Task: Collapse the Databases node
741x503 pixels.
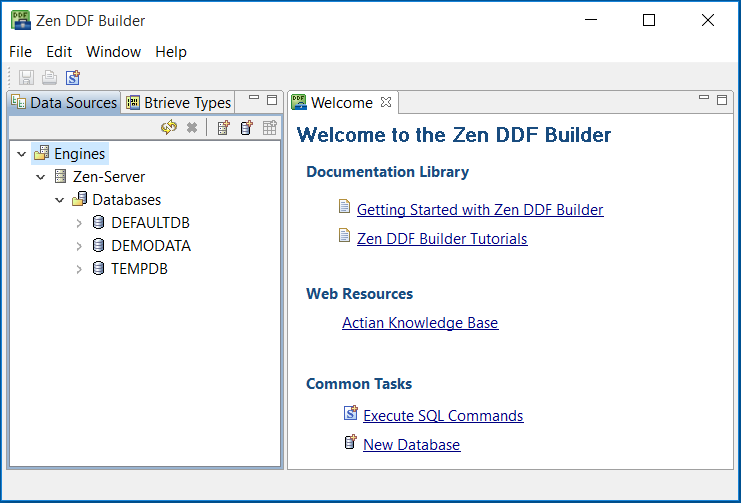Action: [60, 200]
